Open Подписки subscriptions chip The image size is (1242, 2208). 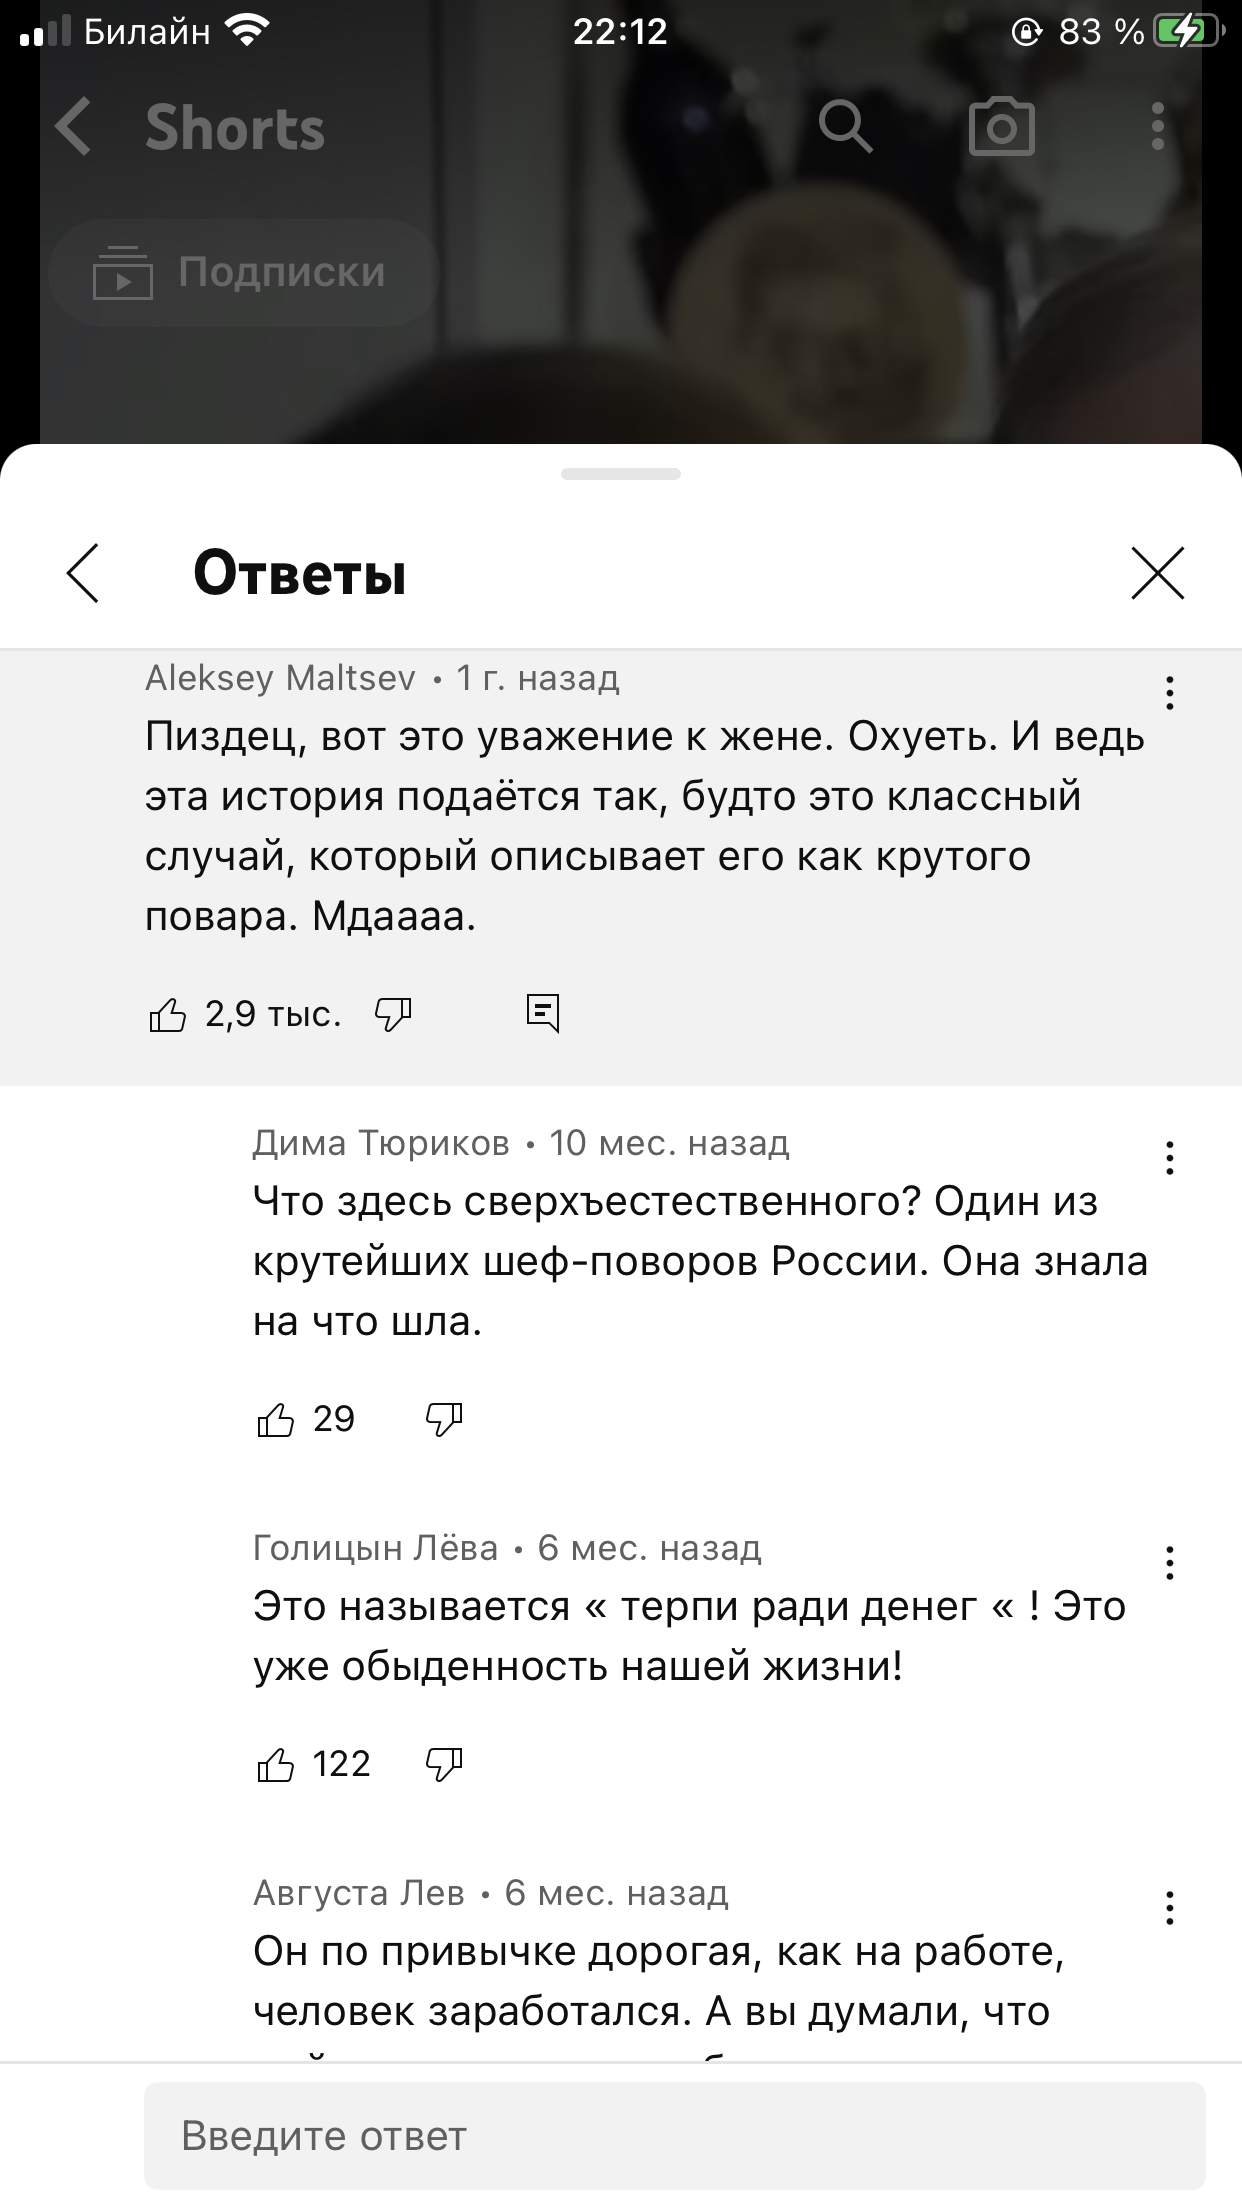pyautogui.click(x=243, y=273)
